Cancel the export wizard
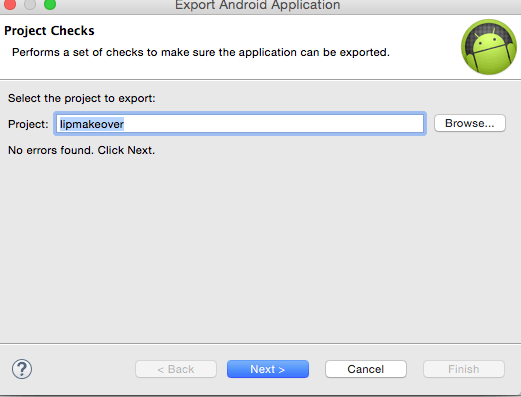The image size is (521, 397). pyautogui.click(x=366, y=369)
